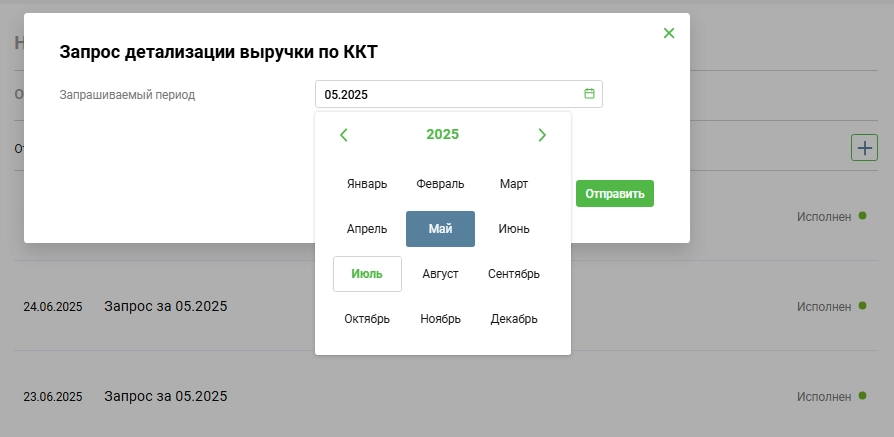Click the 2025 year header
The image size is (894, 437).
click(442, 135)
